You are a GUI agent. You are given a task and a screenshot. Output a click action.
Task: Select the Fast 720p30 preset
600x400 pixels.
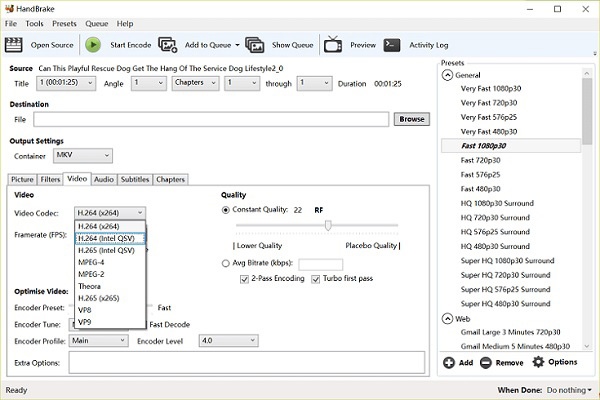pos(480,160)
